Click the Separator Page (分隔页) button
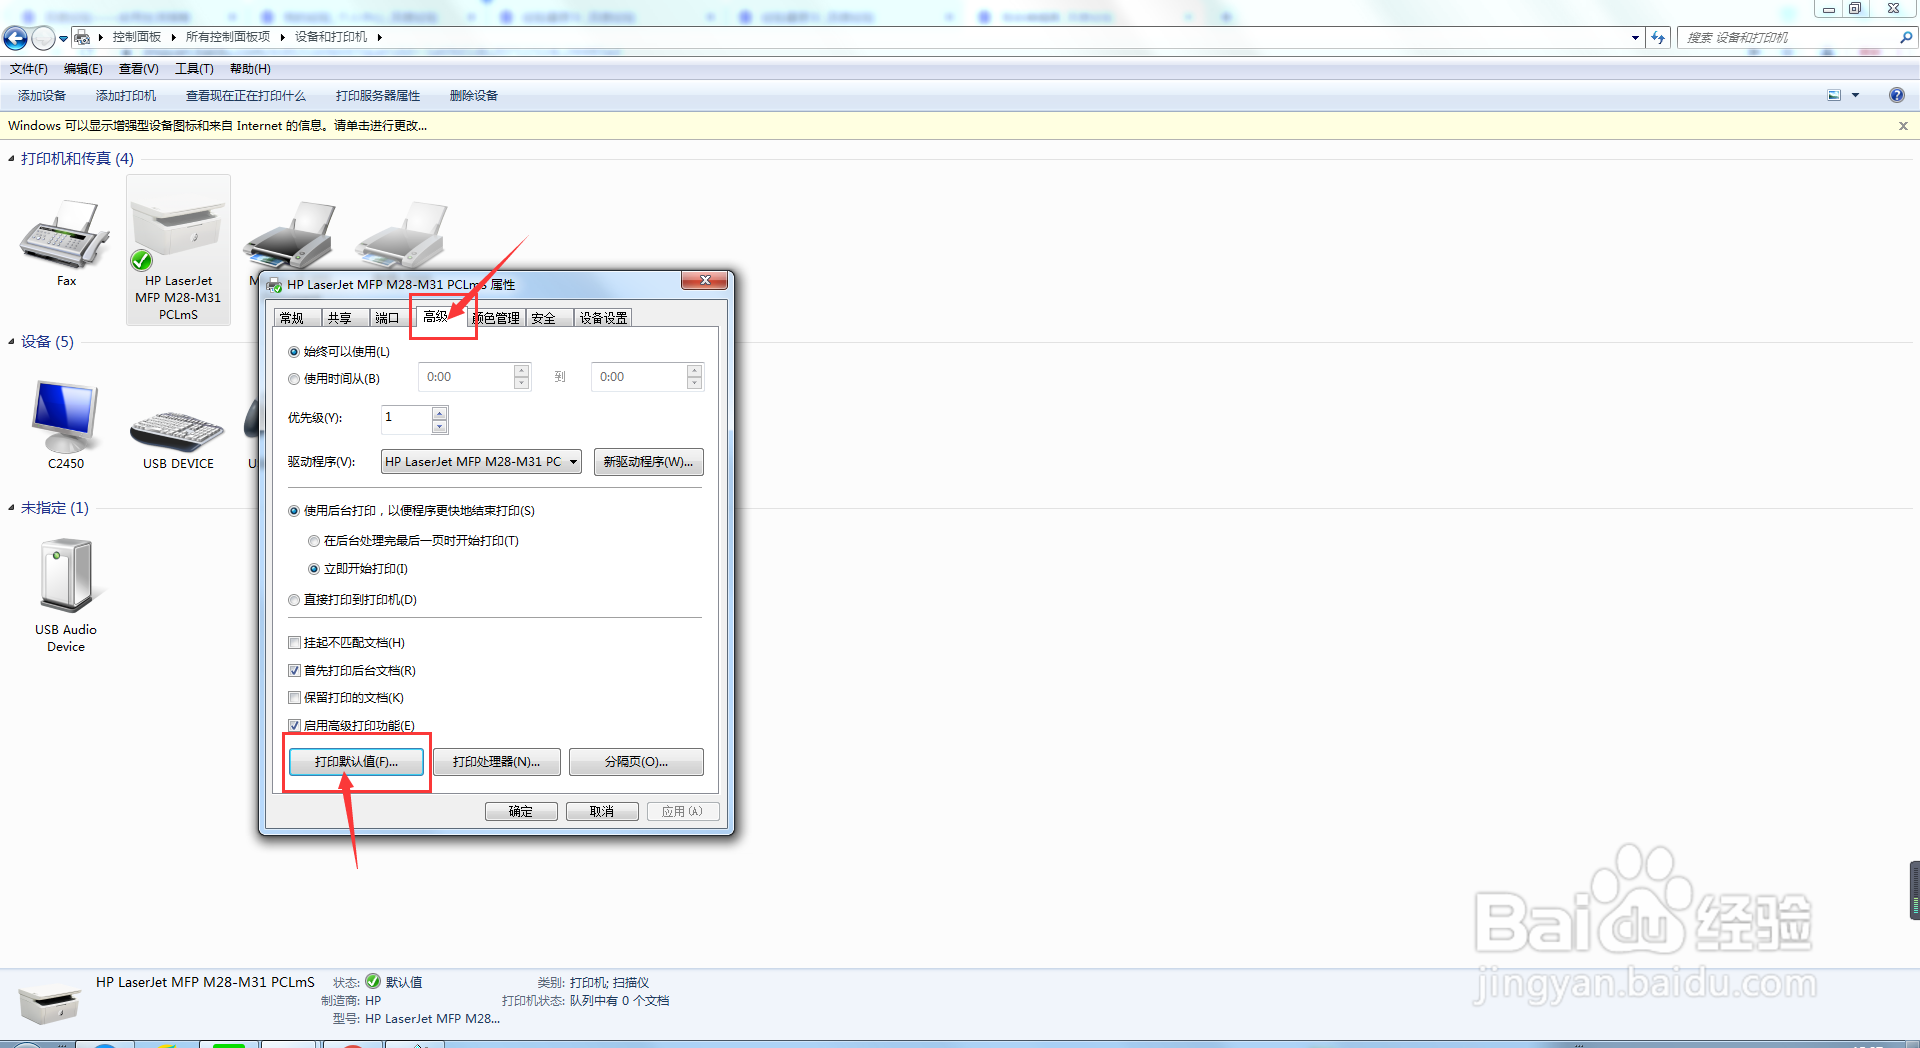Screen dimensions: 1920x1048 (x=636, y=762)
